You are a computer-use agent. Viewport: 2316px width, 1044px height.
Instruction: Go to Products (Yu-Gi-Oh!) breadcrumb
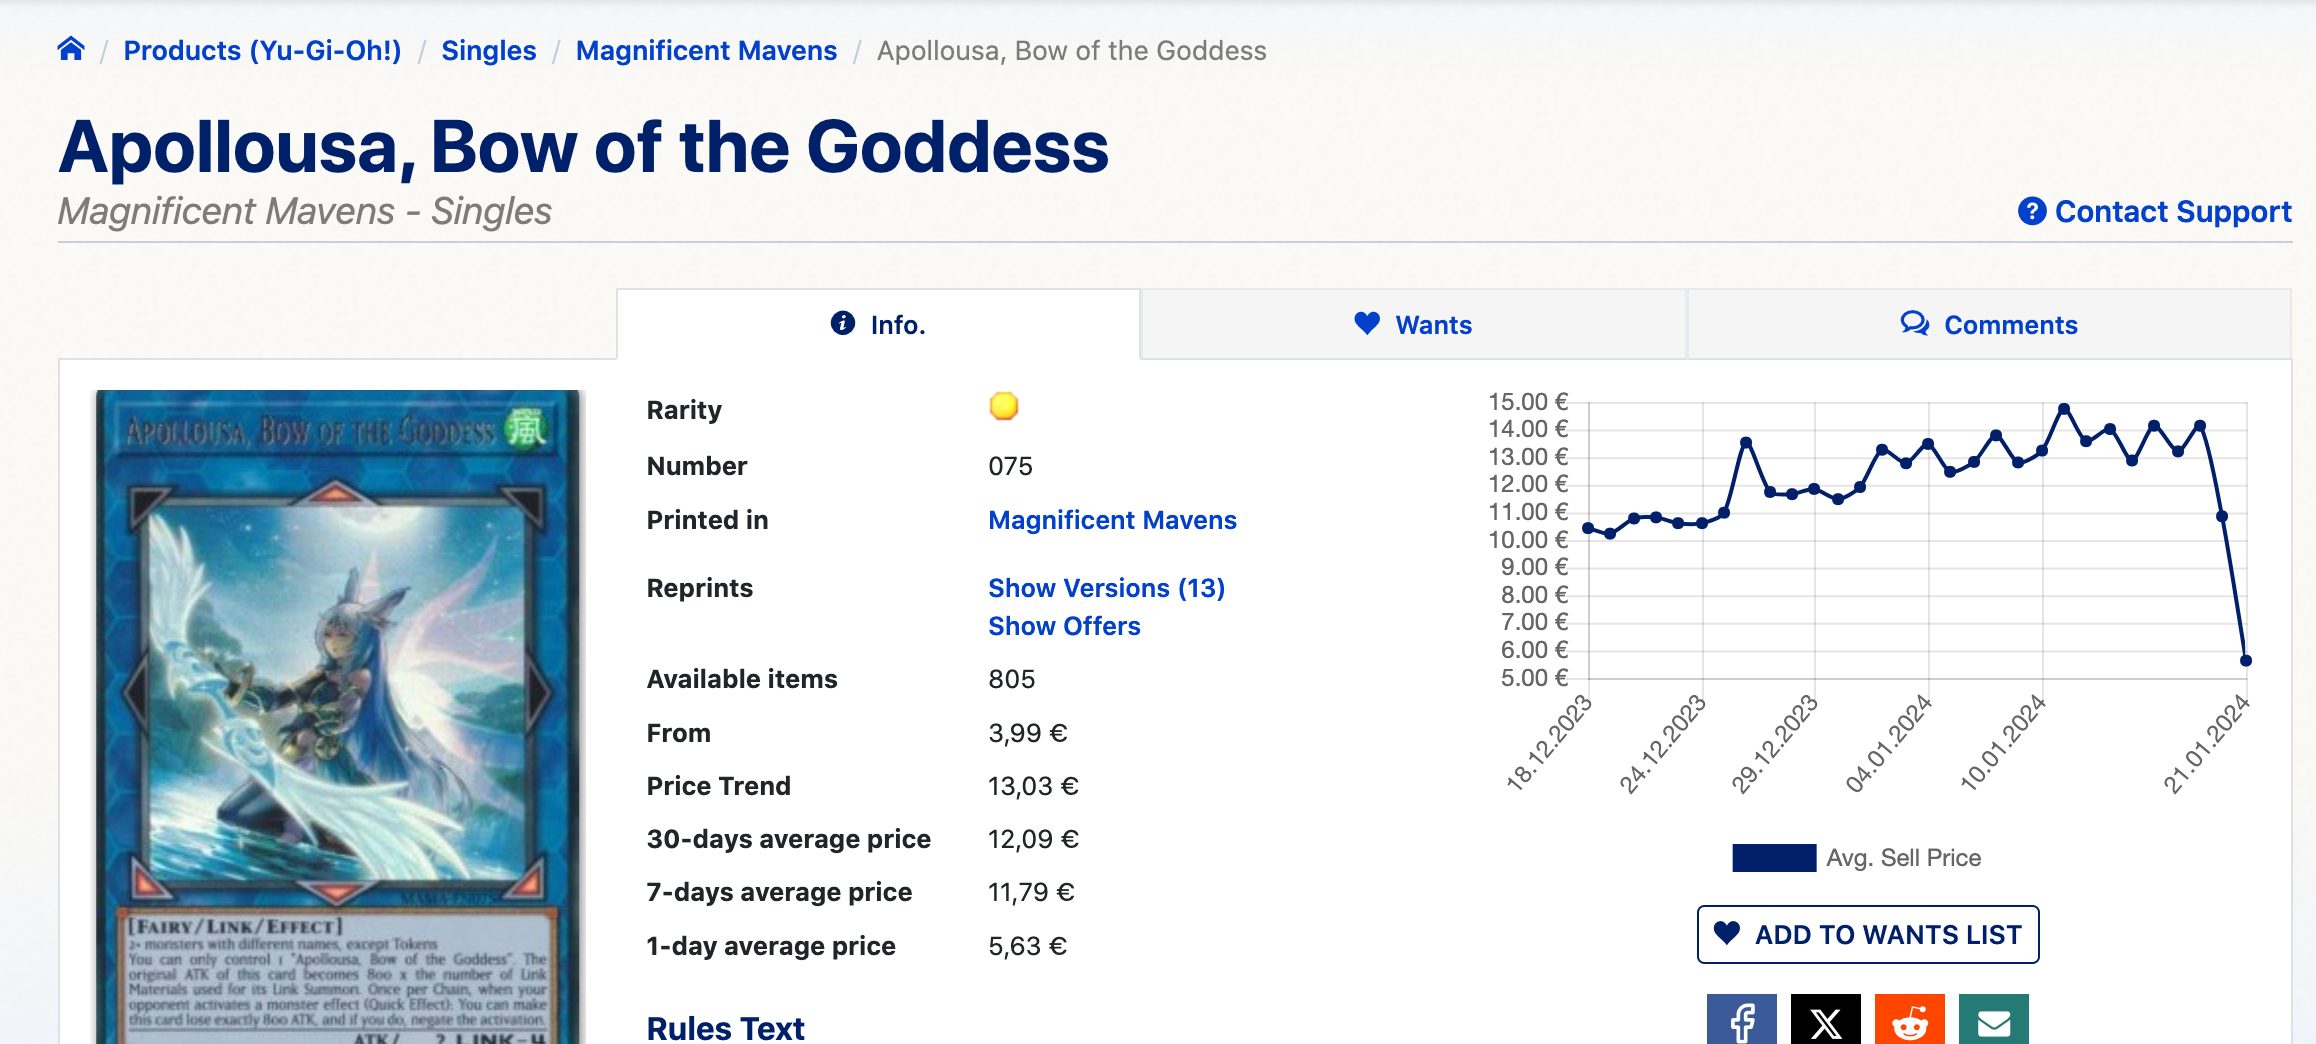point(262,50)
